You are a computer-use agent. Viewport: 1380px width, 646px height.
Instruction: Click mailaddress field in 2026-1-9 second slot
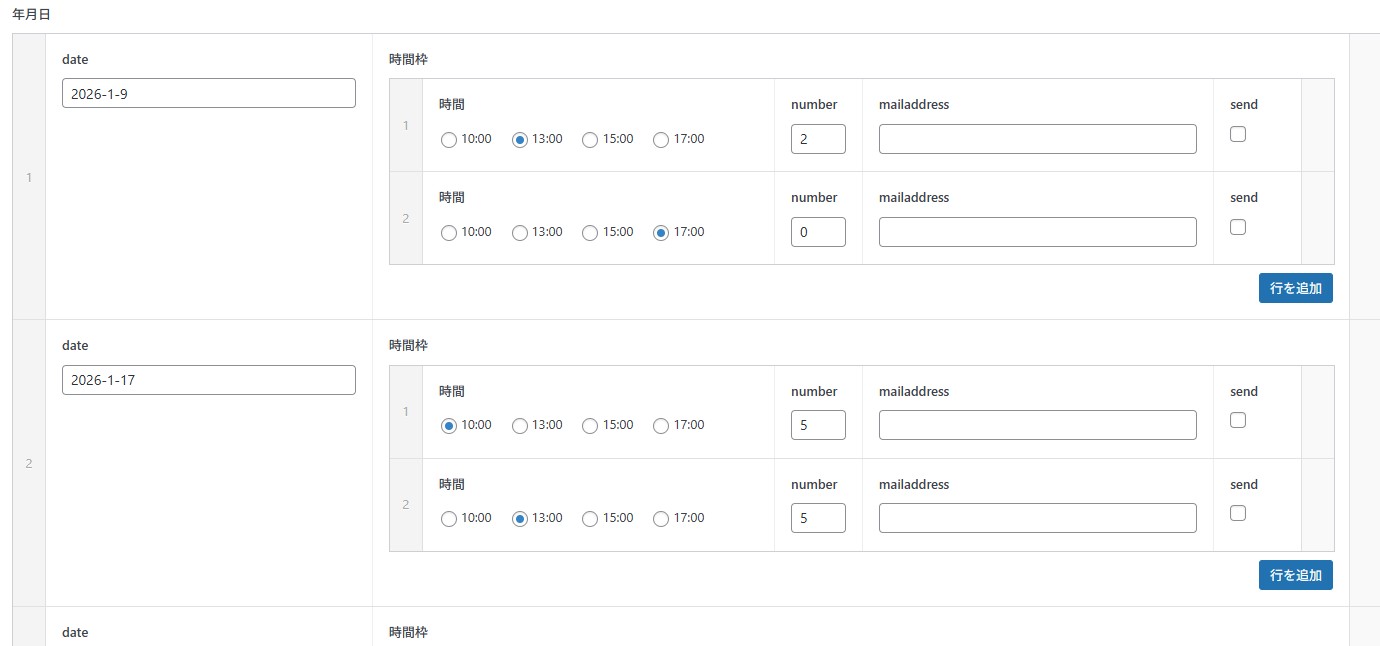pyautogui.click(x=1037, y=232)
